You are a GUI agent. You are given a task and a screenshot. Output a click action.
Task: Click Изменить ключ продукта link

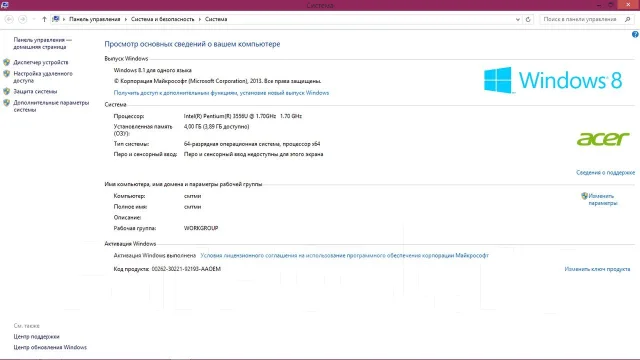click(597, 269)
